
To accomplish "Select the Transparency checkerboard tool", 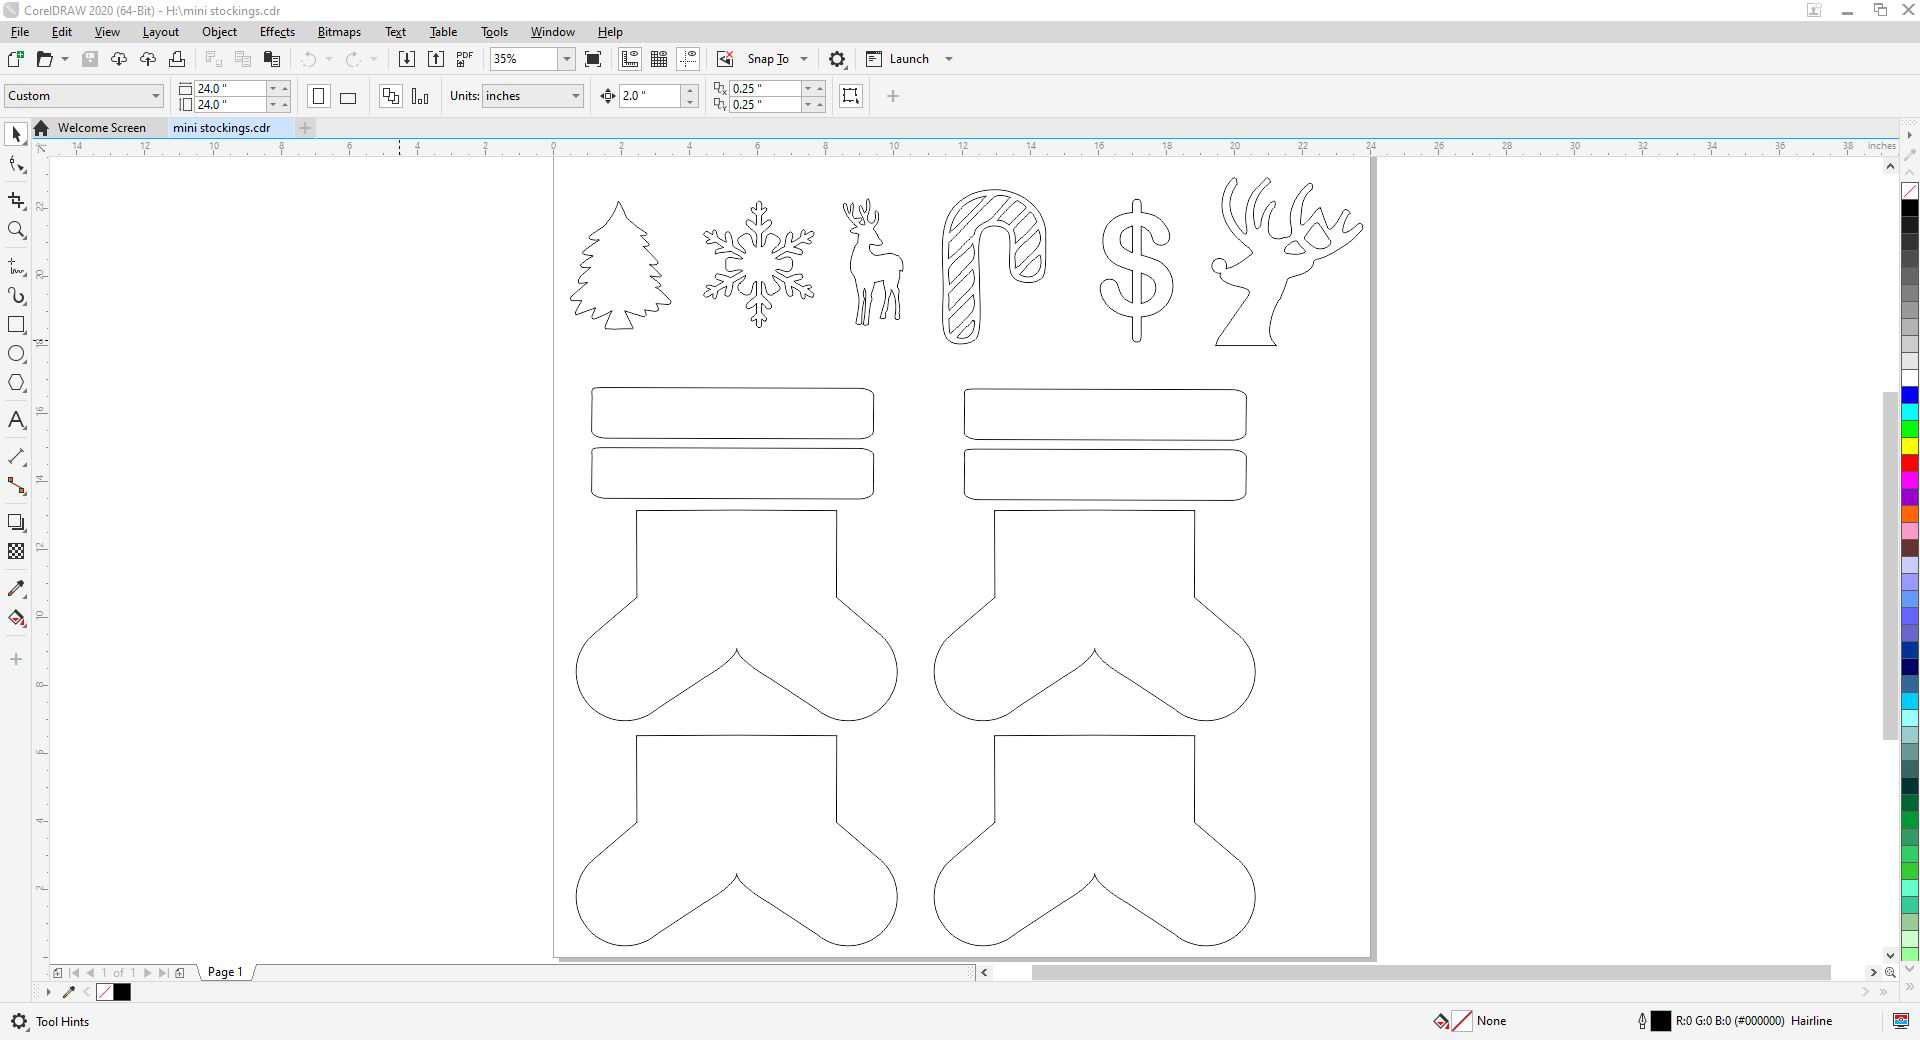I will click(16, 551).
